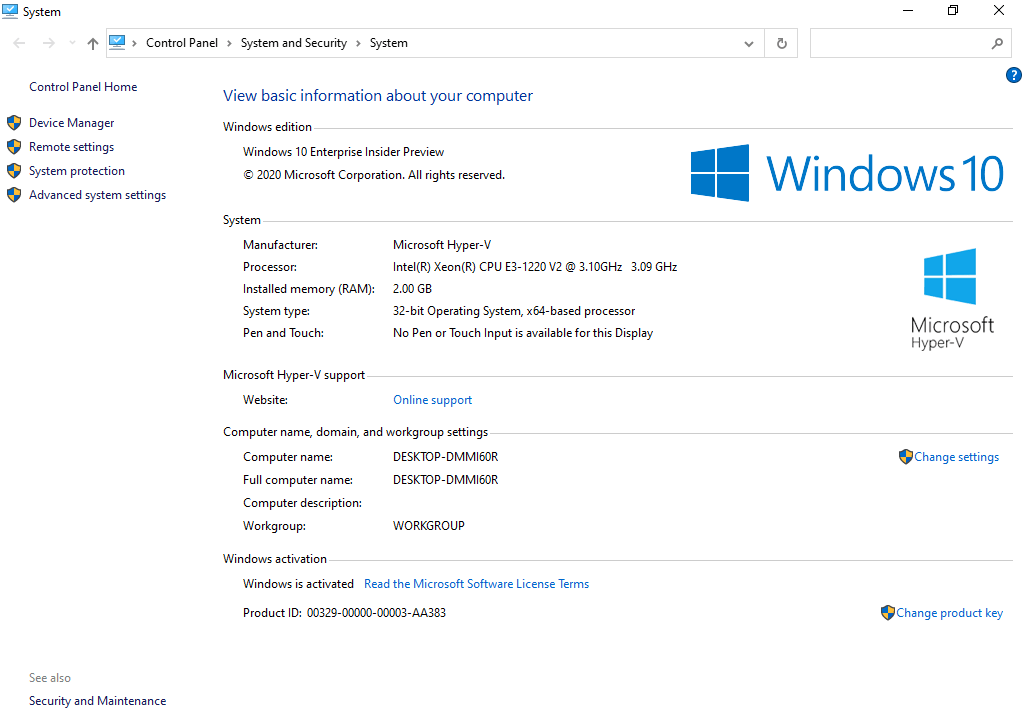The width and height of the screenshot is (1023, 726).
Task: Open the recent locations dropdown arrow
Action: coord(72,43)
